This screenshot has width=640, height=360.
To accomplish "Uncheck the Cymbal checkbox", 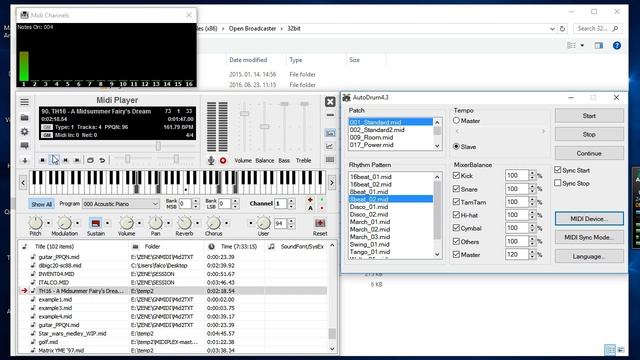I will pos(456,228).
